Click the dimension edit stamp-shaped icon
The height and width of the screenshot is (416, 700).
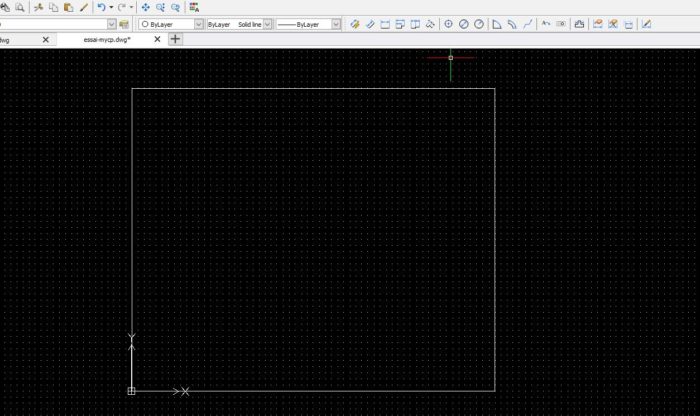[579, 24]
